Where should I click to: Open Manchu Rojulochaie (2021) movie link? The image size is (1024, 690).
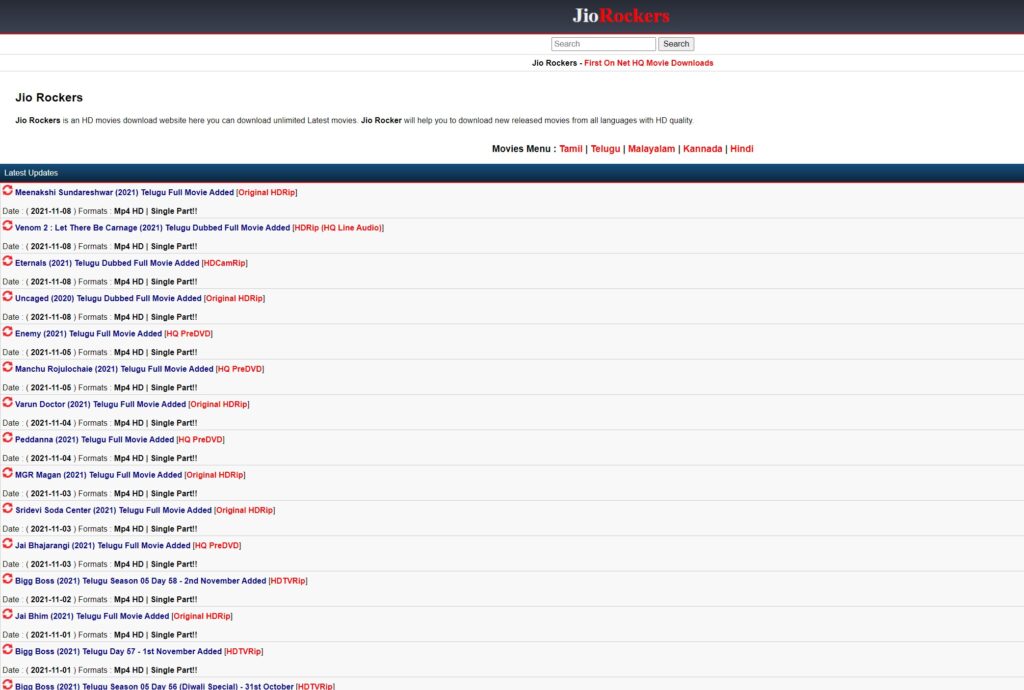(139, 369)
